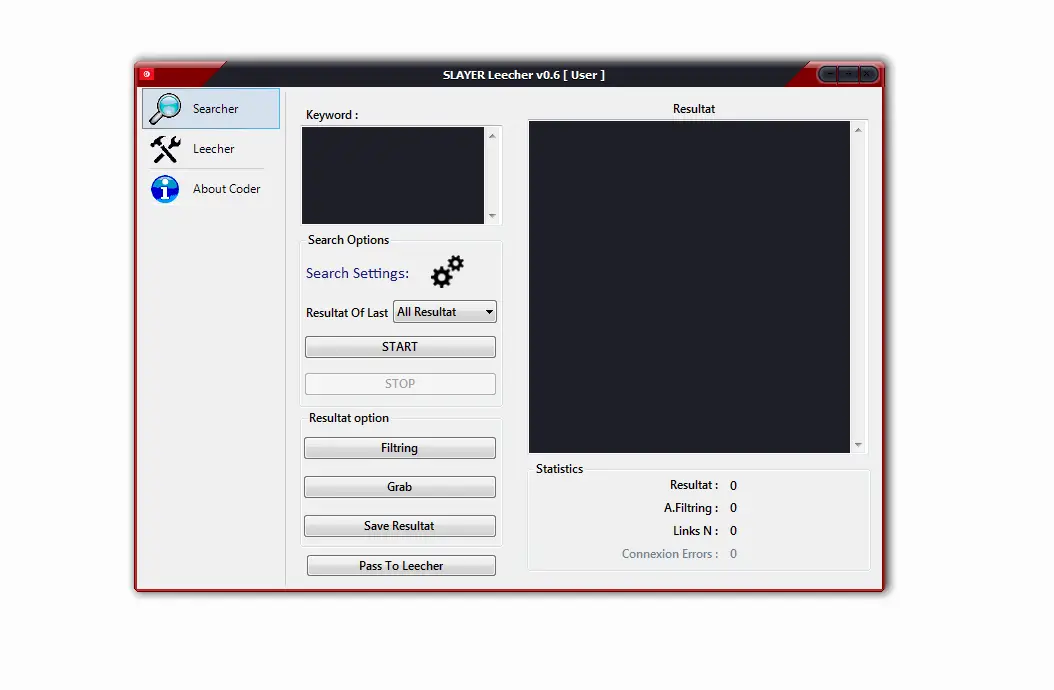
Task: Click the Resultat panel scroll-down arrow
Action: pyautogui.click(x=858, y=444)
